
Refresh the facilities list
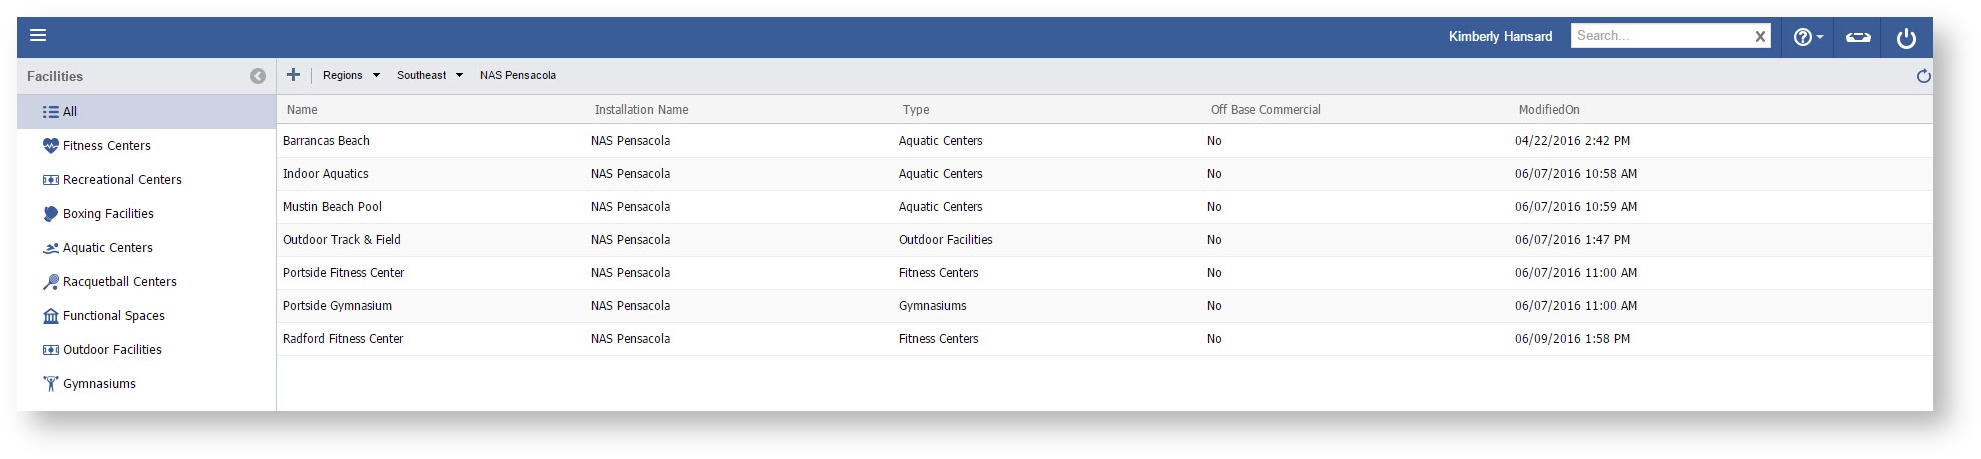(1922, 76)
